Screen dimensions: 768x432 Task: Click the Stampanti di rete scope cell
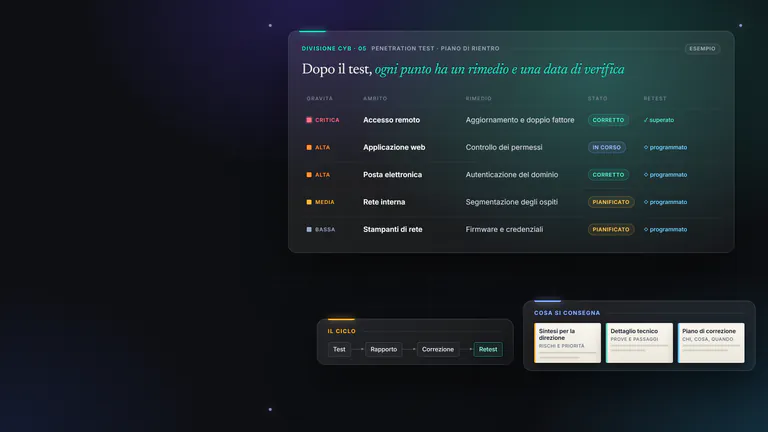(392, 229)
